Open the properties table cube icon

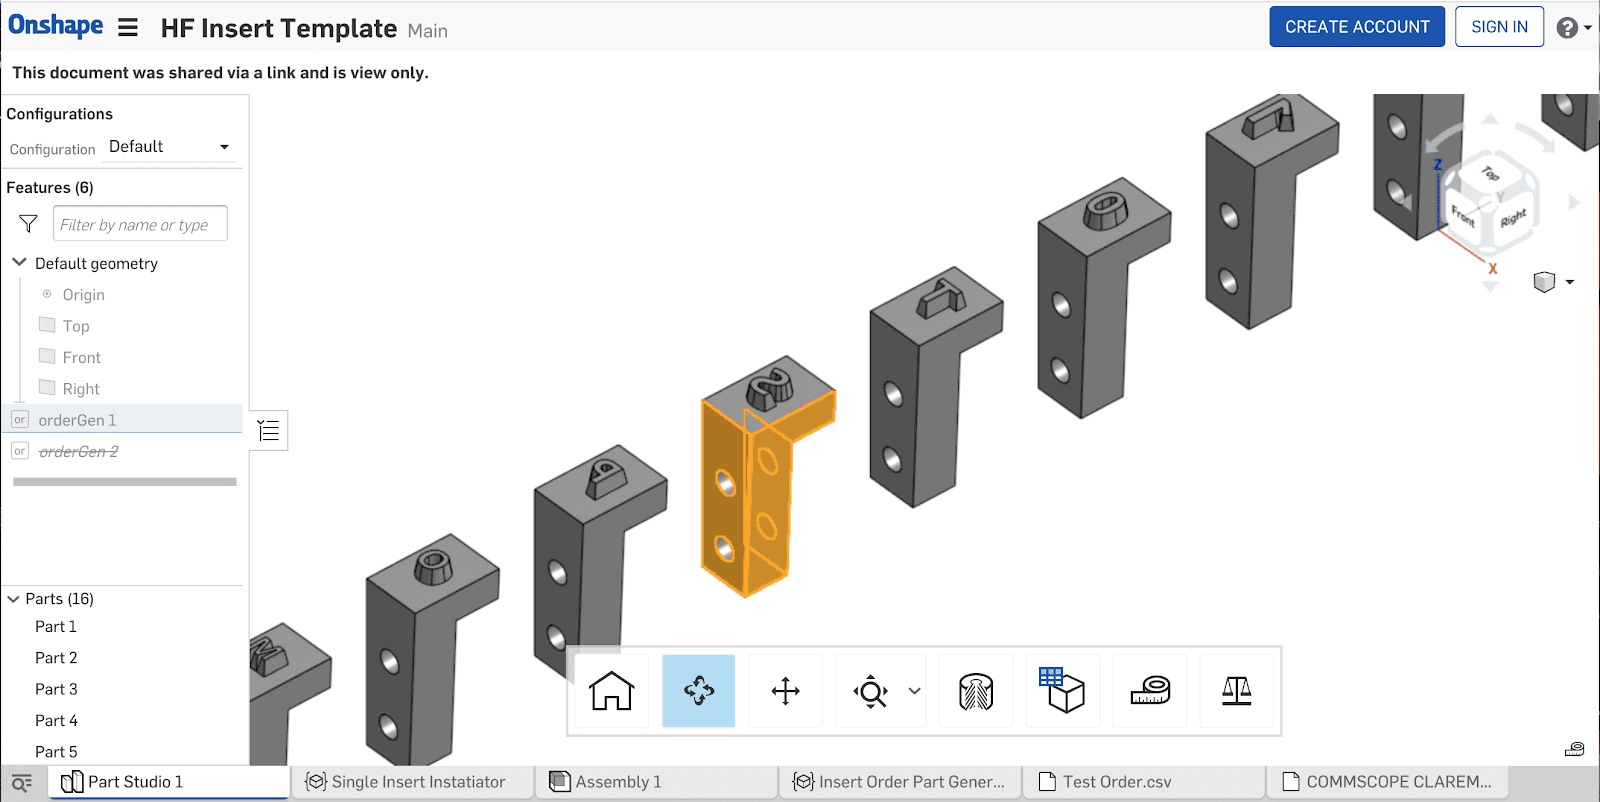[1062, 691]
